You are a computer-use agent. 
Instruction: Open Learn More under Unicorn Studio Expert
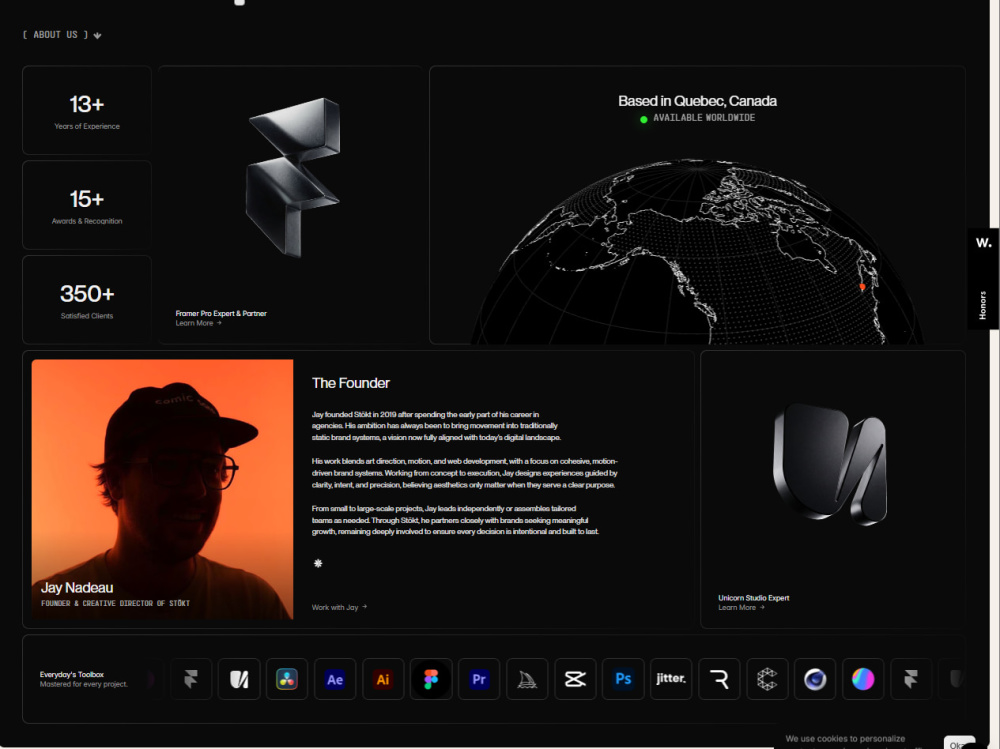(x=741, y=607)
